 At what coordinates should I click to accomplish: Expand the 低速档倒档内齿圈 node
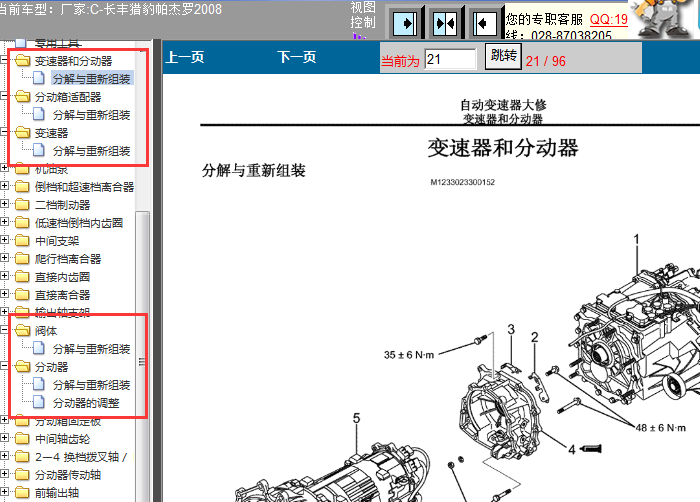tap(4, 222)
